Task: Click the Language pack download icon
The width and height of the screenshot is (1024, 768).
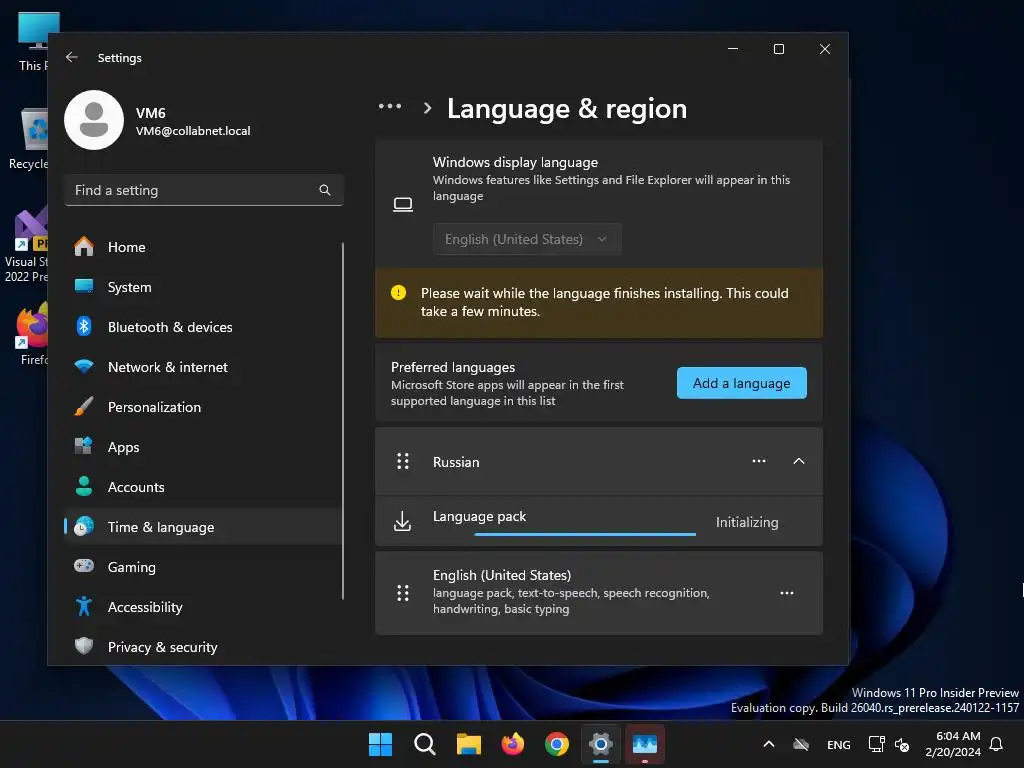Action: [402, 521]
